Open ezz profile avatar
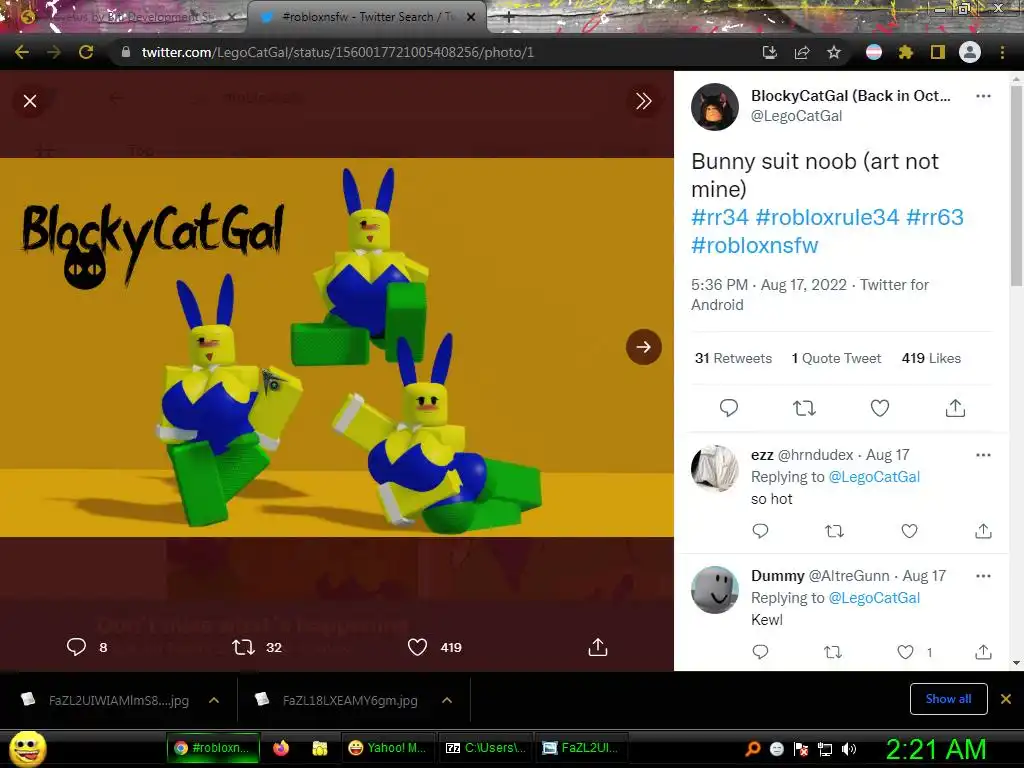Screen dimensions: 1024x768 click(x=715, y=468)
